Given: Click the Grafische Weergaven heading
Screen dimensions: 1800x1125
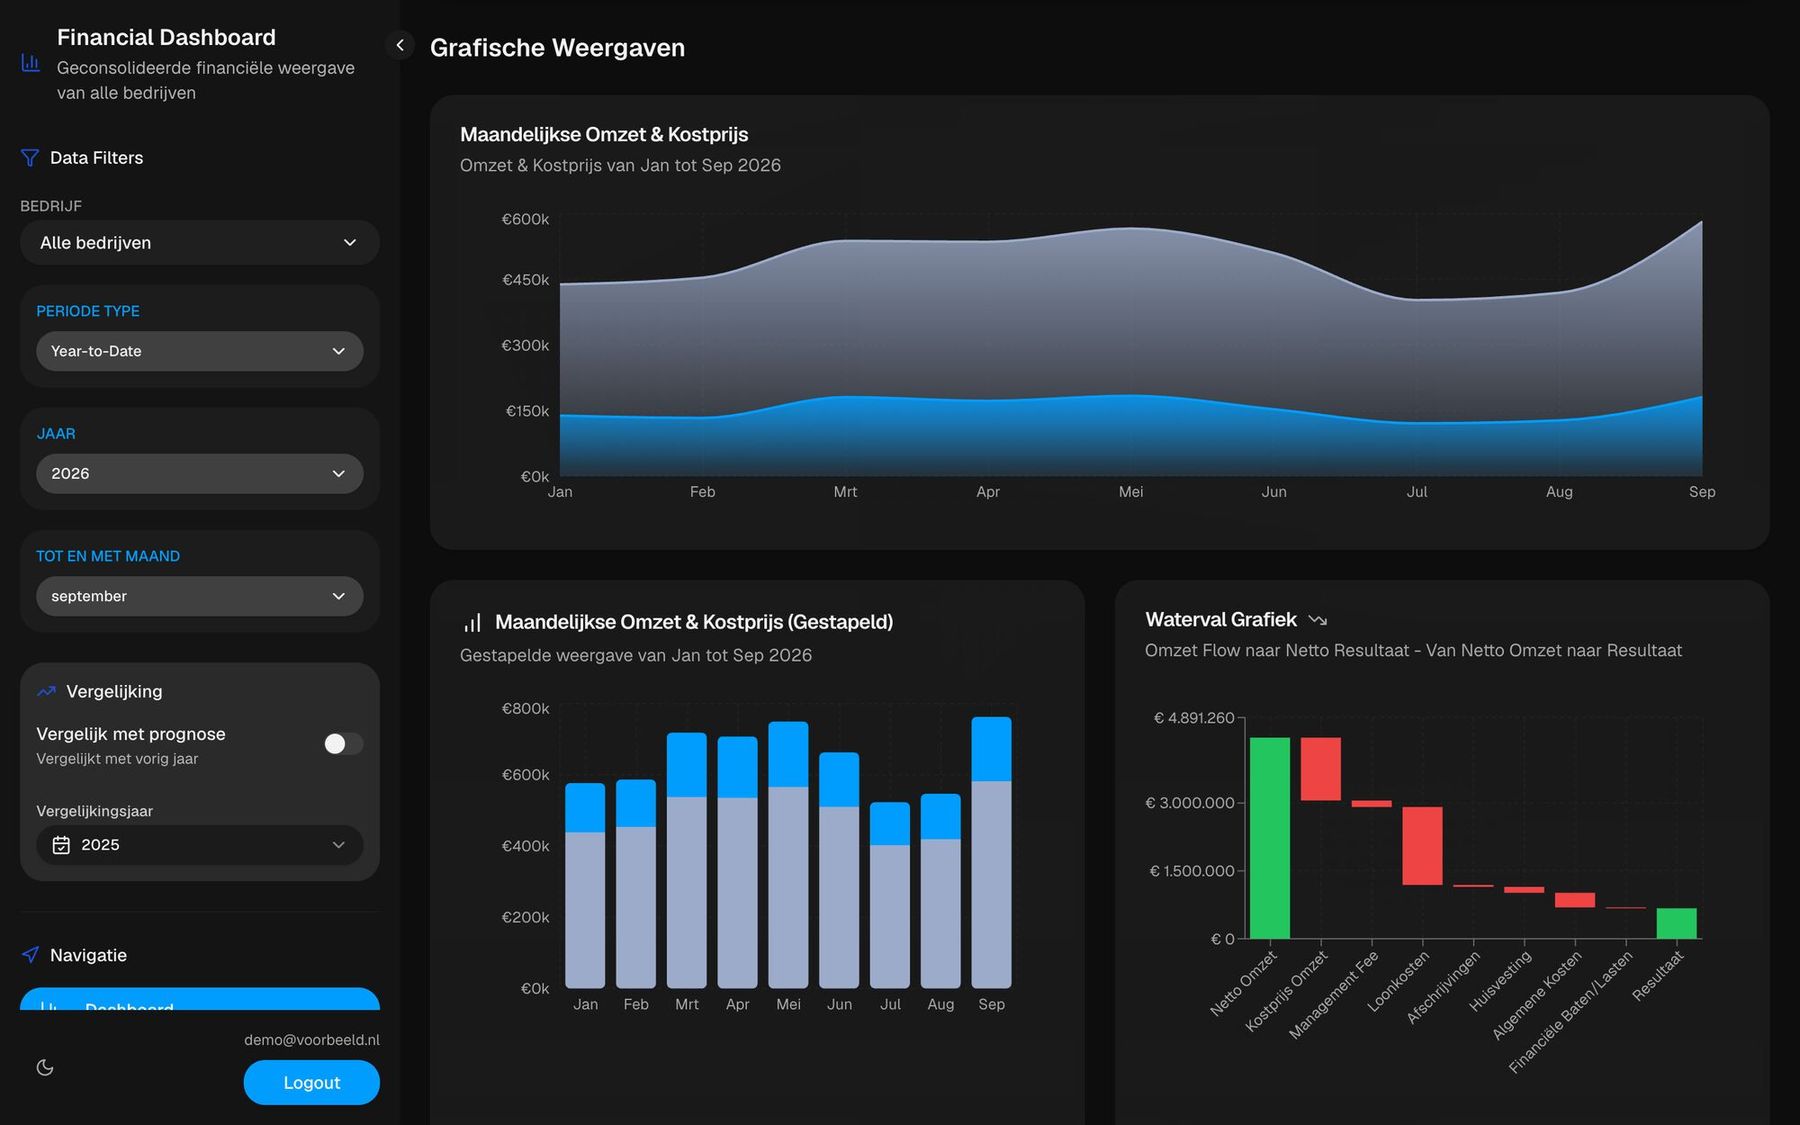Looking at the screenshot, I should [557, 48].
